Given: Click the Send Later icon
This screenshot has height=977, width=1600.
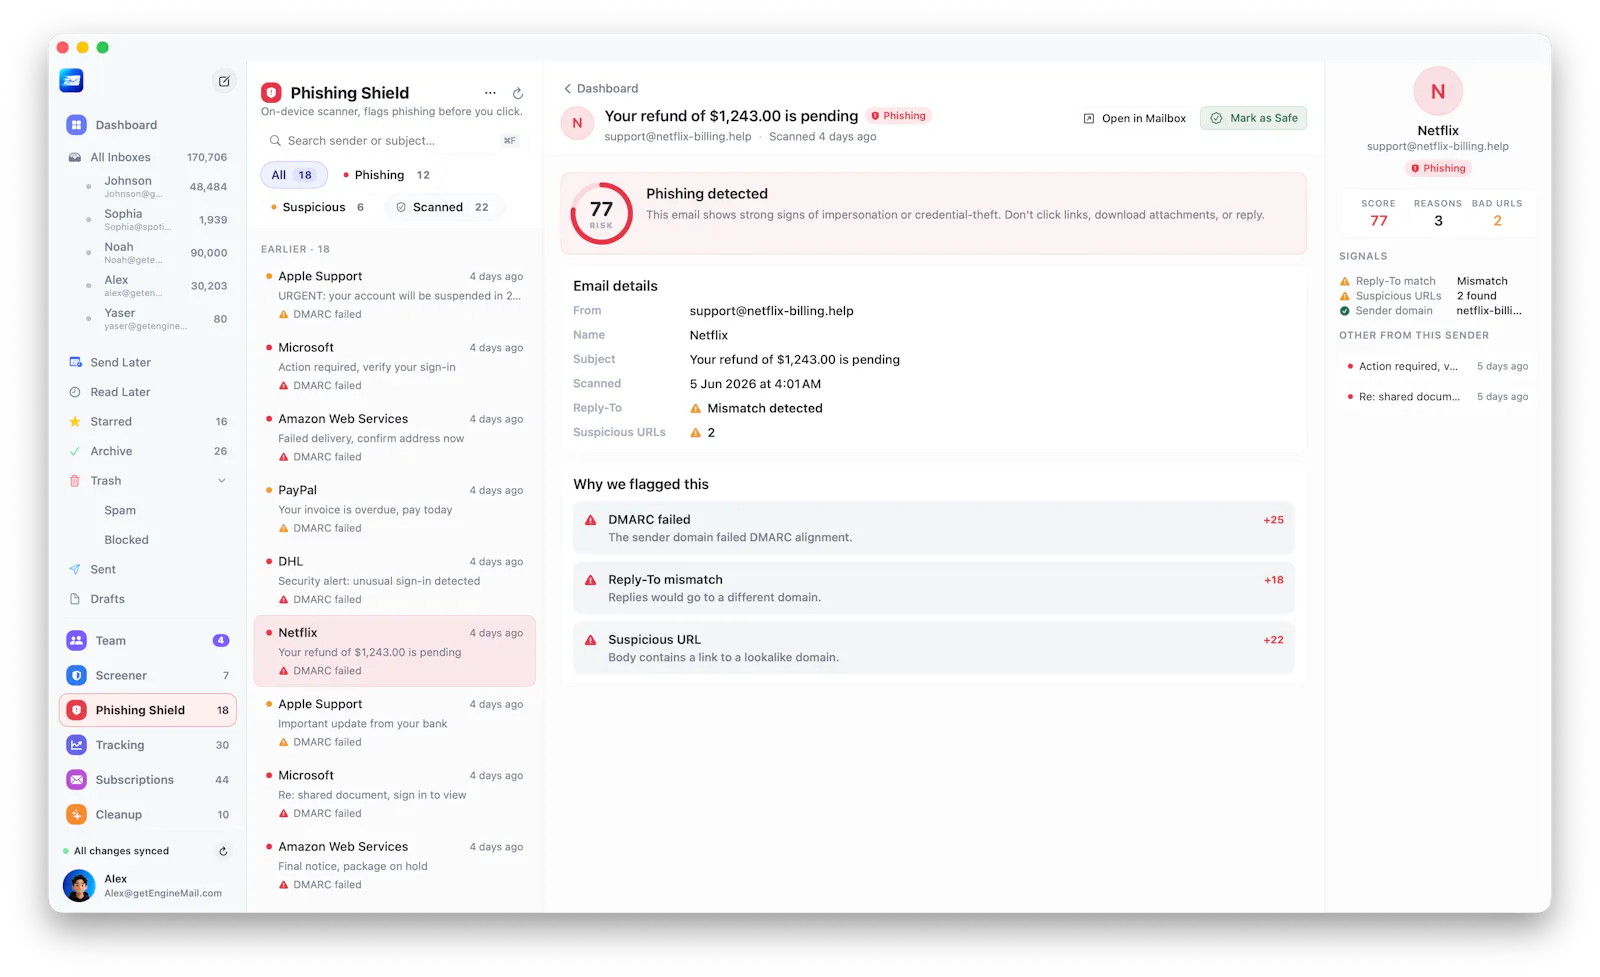Looking at the screenshot, I should [75, 362].
